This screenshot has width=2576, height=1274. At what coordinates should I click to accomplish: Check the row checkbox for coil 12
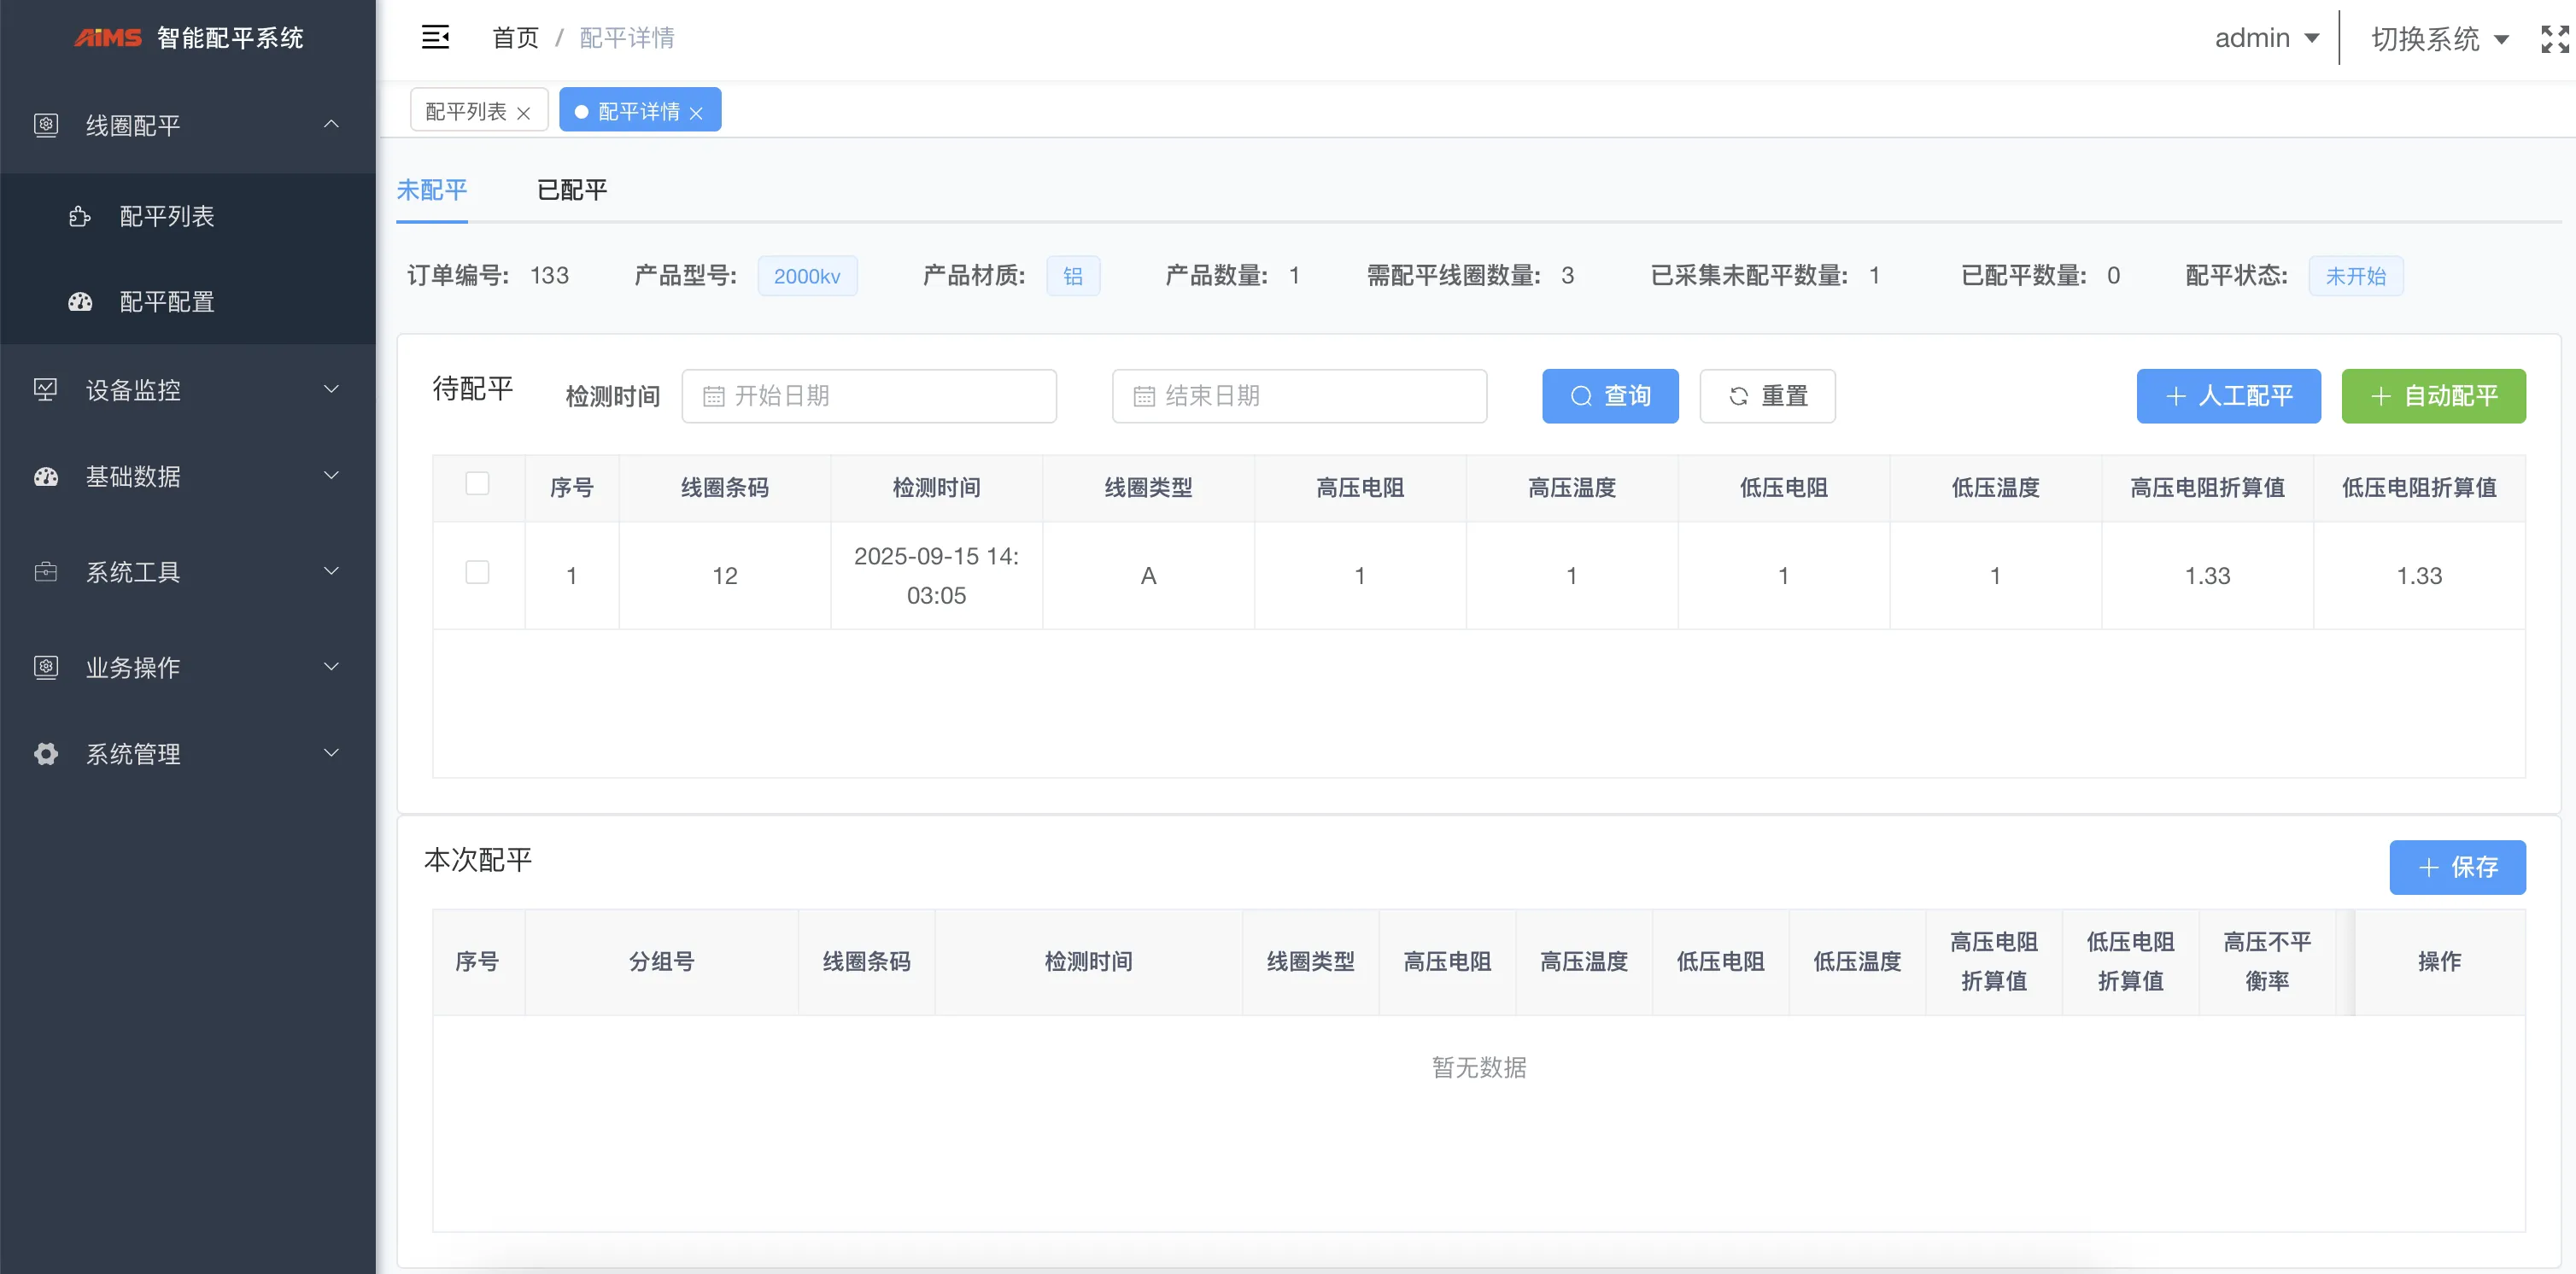[477, 572]
